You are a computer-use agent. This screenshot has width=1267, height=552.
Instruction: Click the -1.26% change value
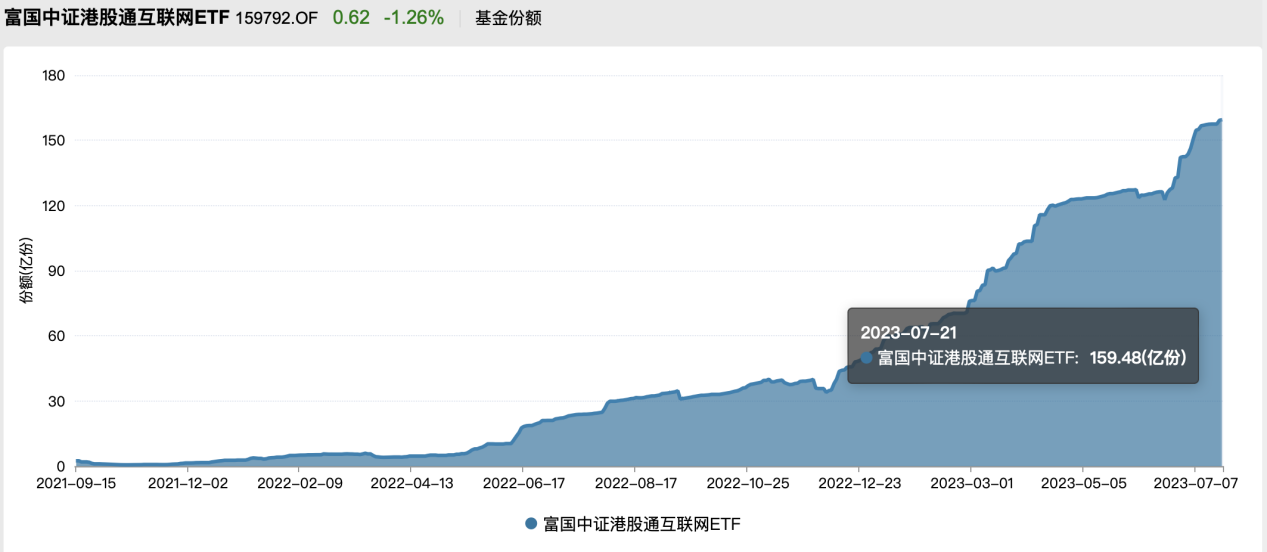(x=414, y=18)
